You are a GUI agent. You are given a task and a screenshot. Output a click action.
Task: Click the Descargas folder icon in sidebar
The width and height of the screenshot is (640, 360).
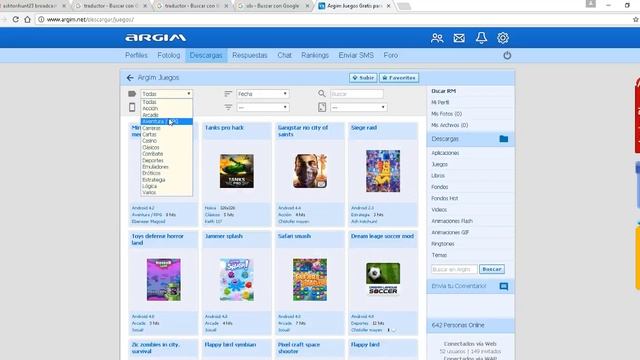click(504, 139)
